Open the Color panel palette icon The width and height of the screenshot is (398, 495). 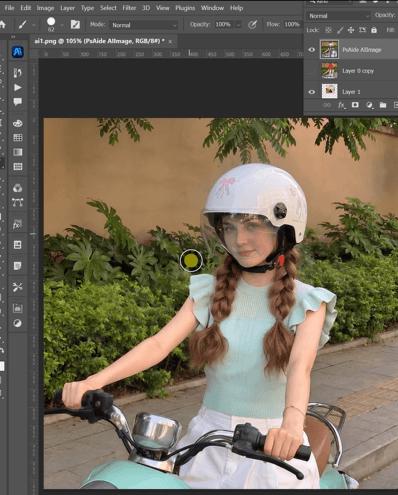point(17,123)
